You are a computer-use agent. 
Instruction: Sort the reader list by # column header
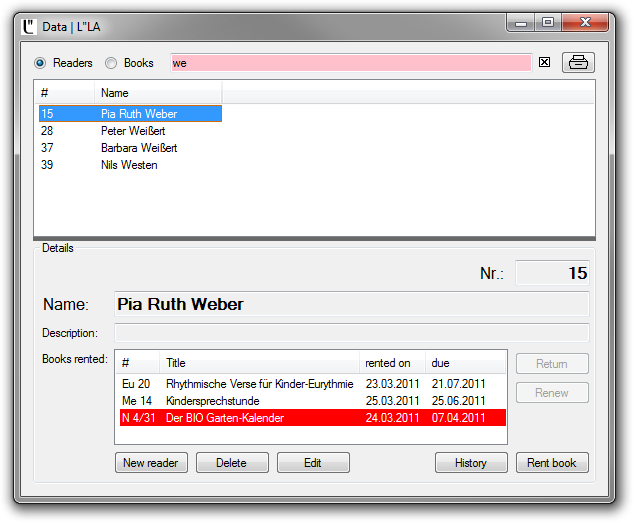64,93
